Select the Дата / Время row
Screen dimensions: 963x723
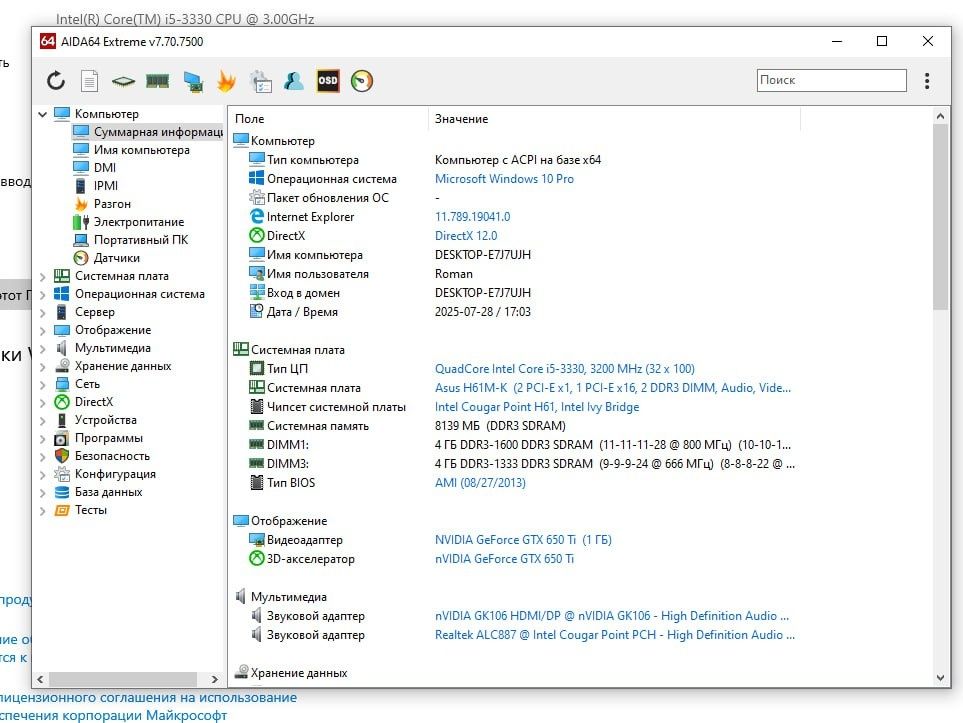516,312
